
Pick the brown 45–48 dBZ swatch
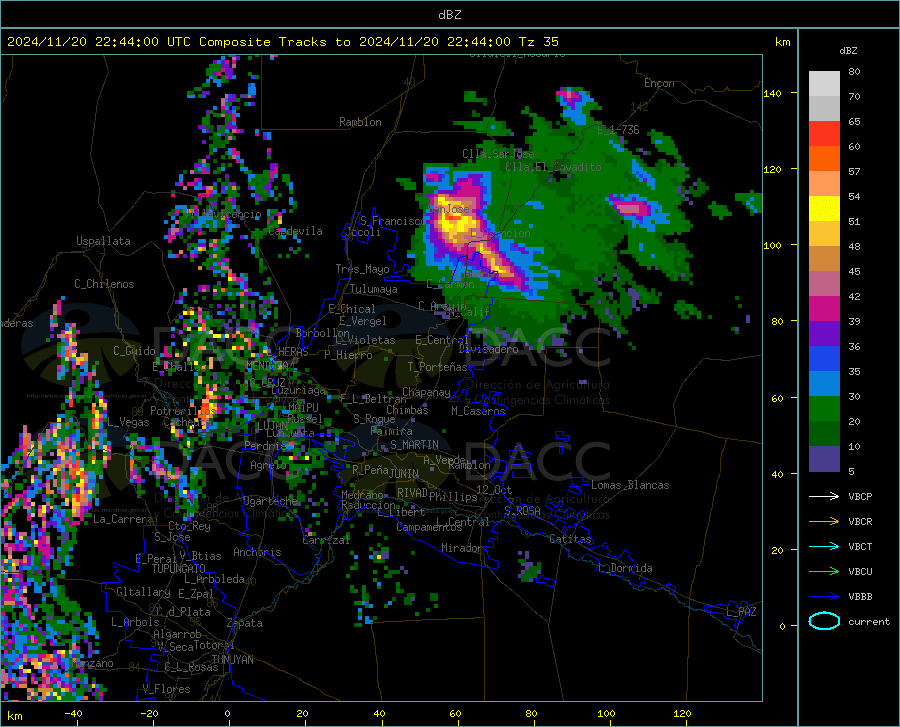click(824, 259)
